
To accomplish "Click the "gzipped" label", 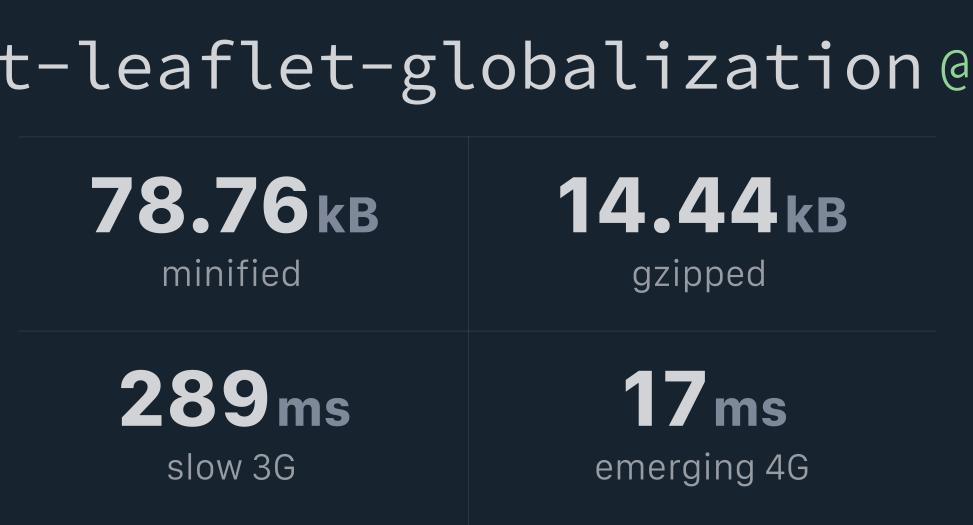I will (699, 276).
